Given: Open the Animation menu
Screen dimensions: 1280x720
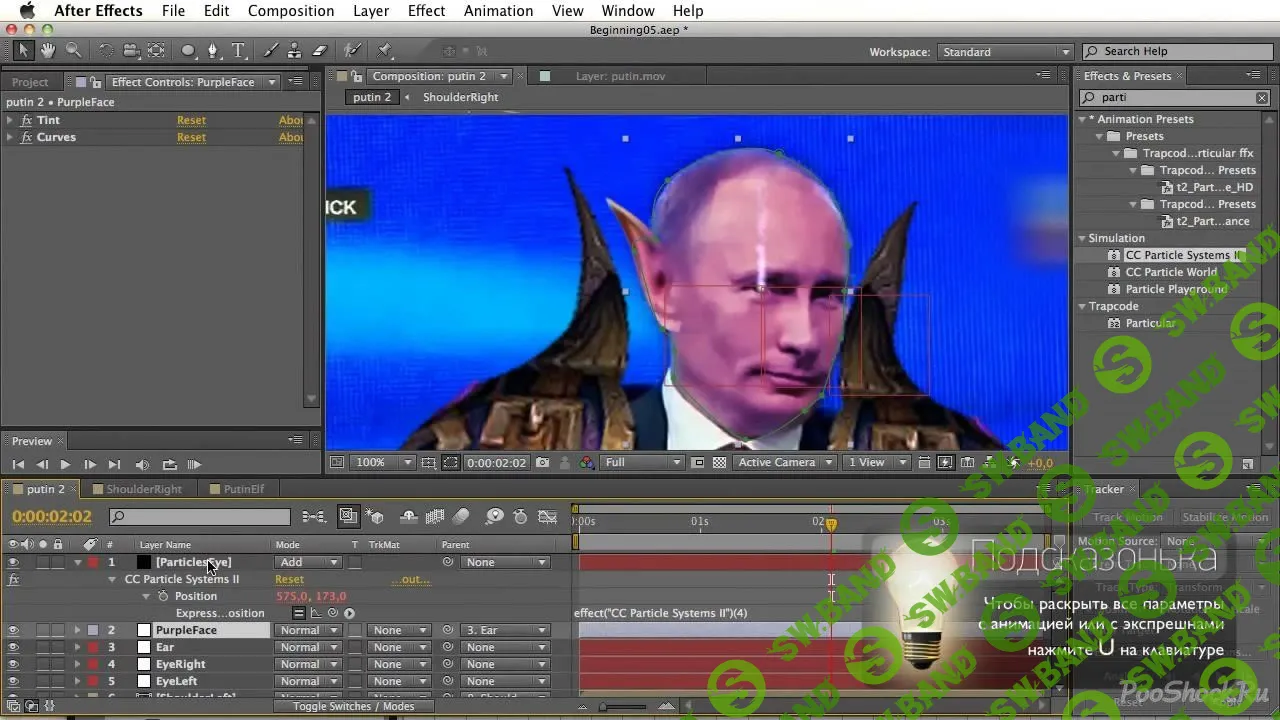Looking at the screenshot, I should pyautogui.click(x=498, y=11).
